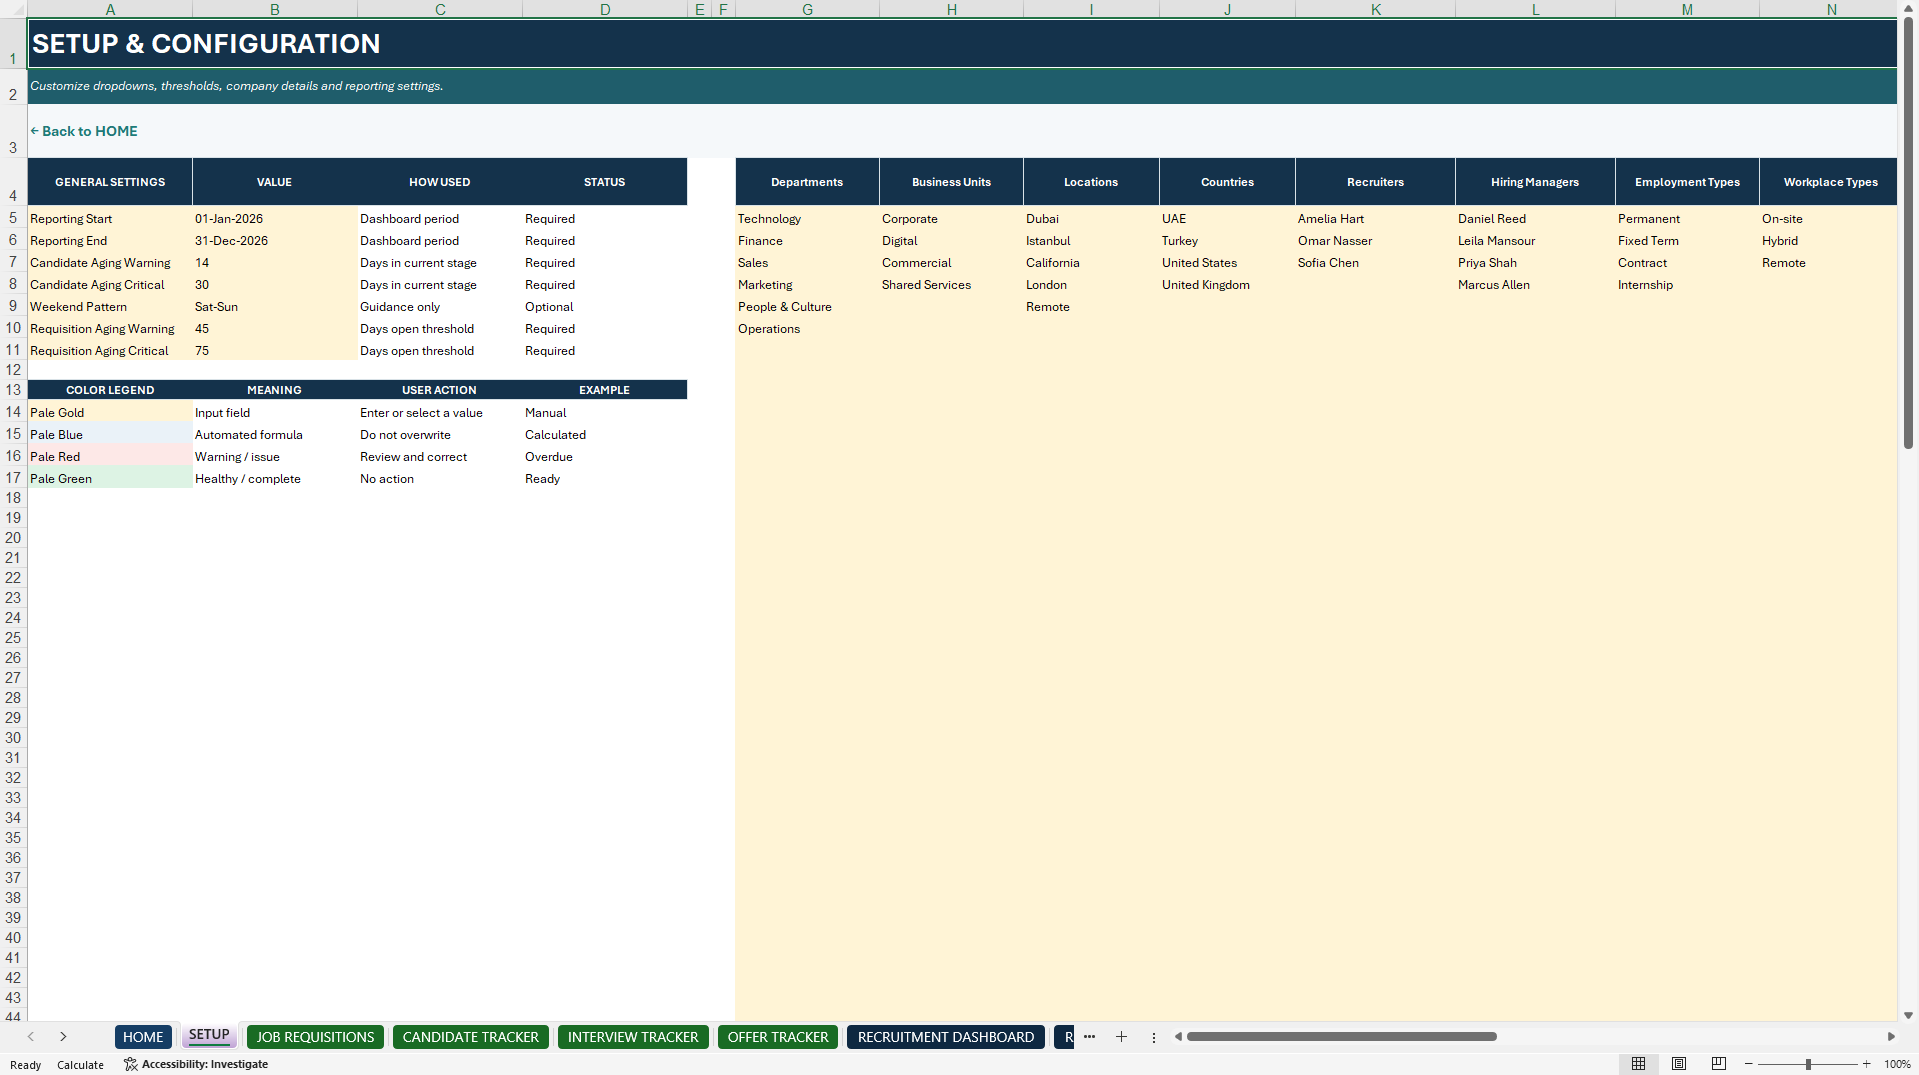Select hiring manager Priya Shah cell

1535,263
